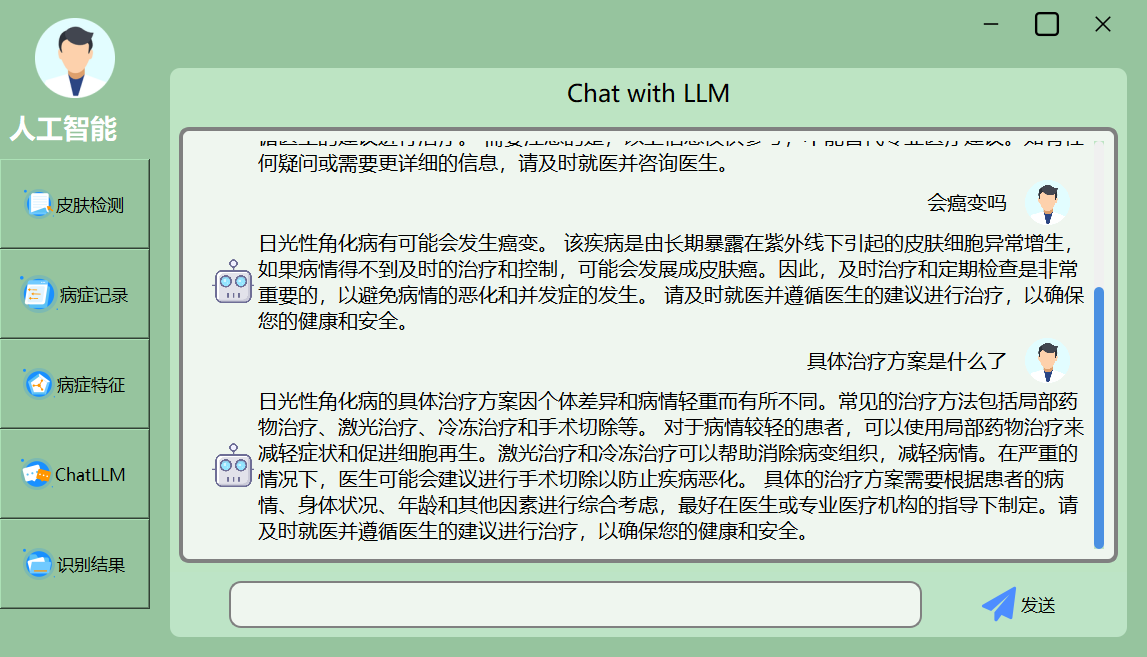Screen dimensions: 1147x657
Task: Click the doctor avatar above 人工智能
Action: pos(75,58)
